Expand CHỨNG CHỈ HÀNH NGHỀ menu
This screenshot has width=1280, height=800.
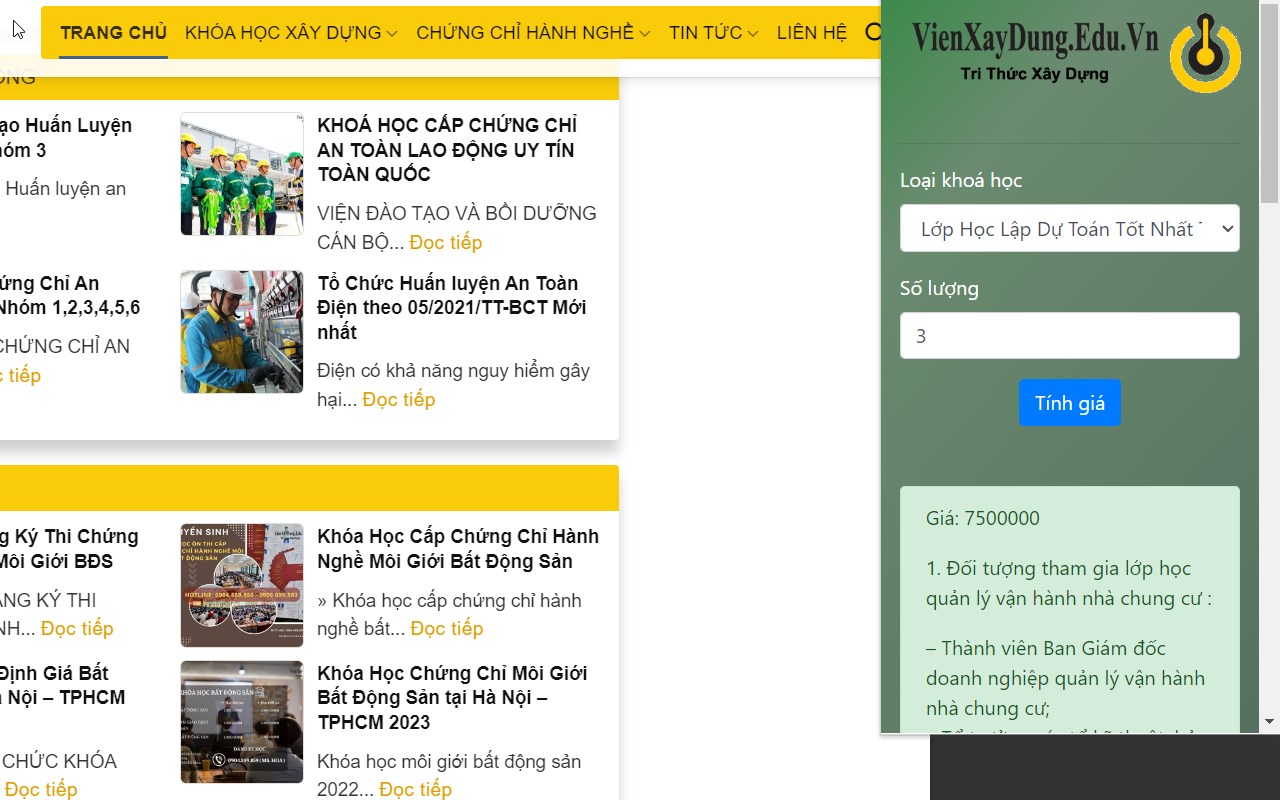(x=533, y=33)
